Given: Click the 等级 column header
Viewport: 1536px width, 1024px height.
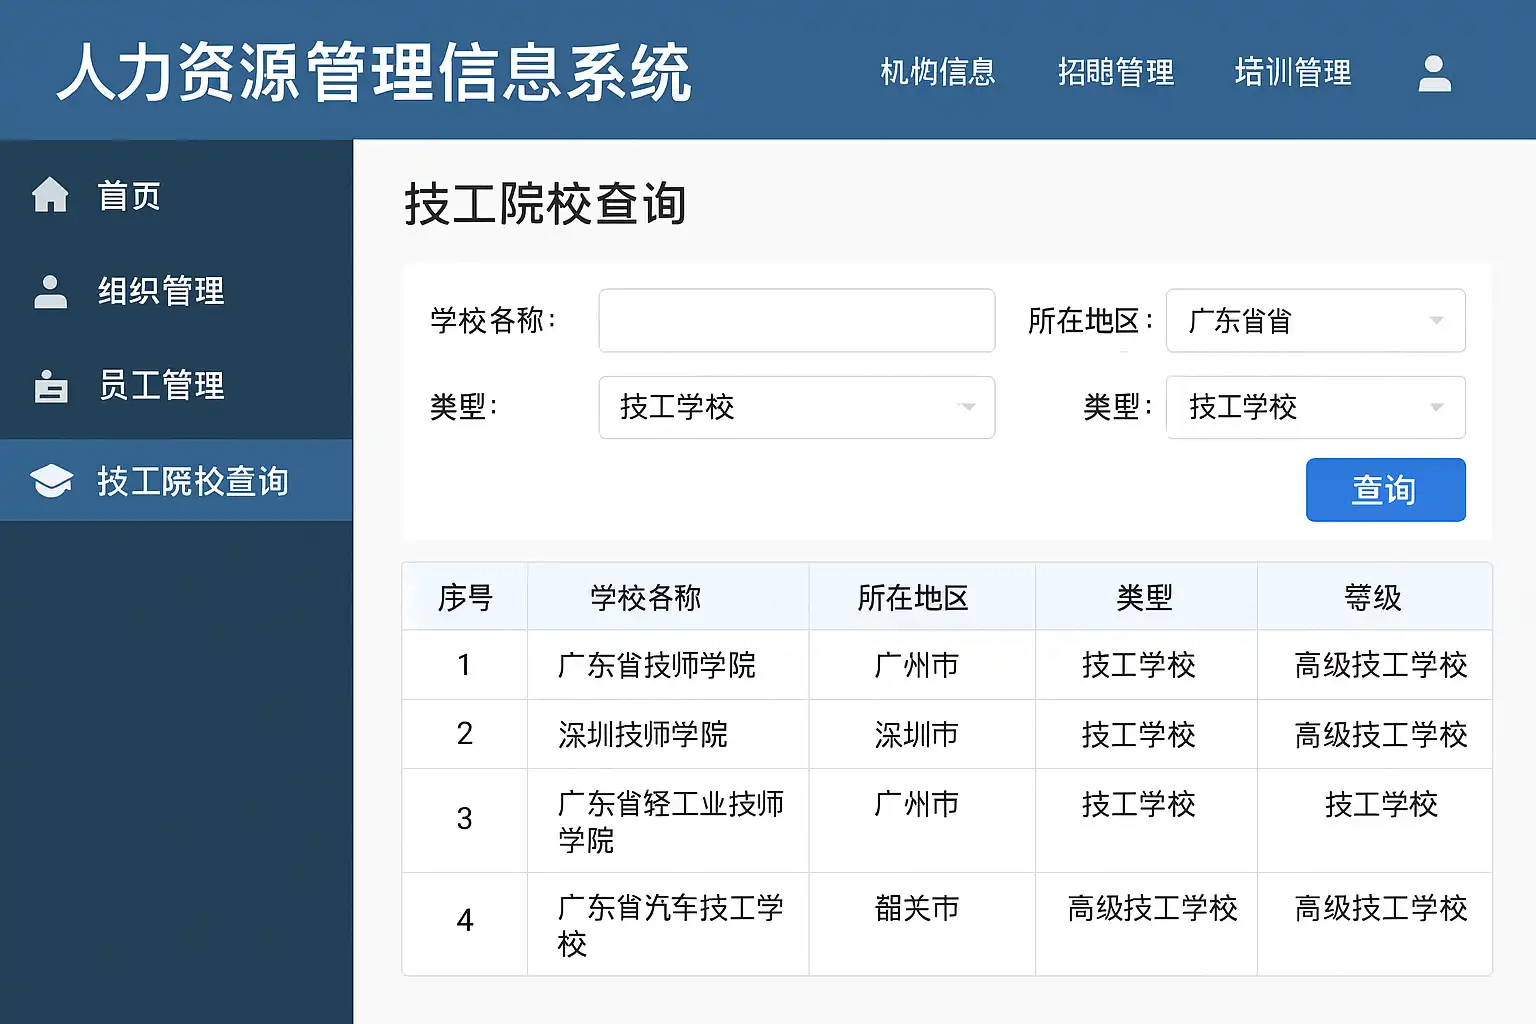Looking at the screenshot, I should (1373, 598).
